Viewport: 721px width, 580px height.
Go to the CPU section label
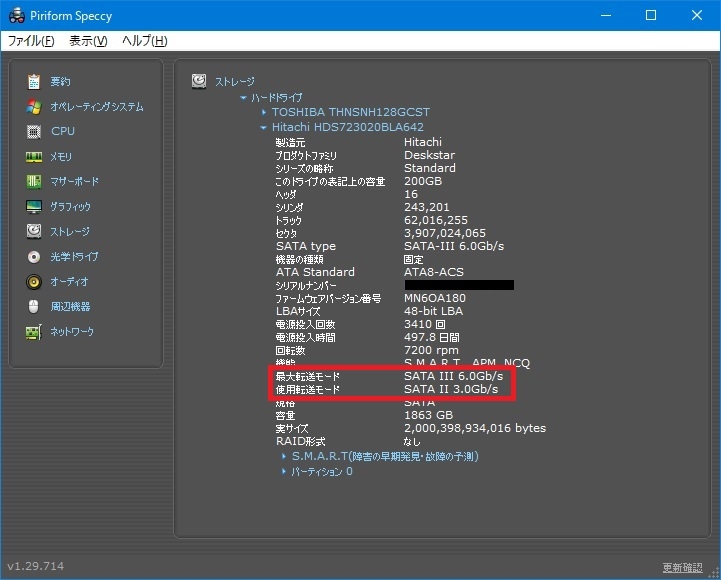[x=63, y=131]
